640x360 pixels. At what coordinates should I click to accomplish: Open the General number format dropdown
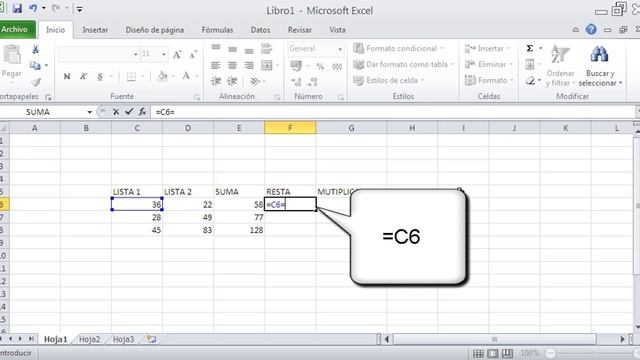click(x=340, y=49)
